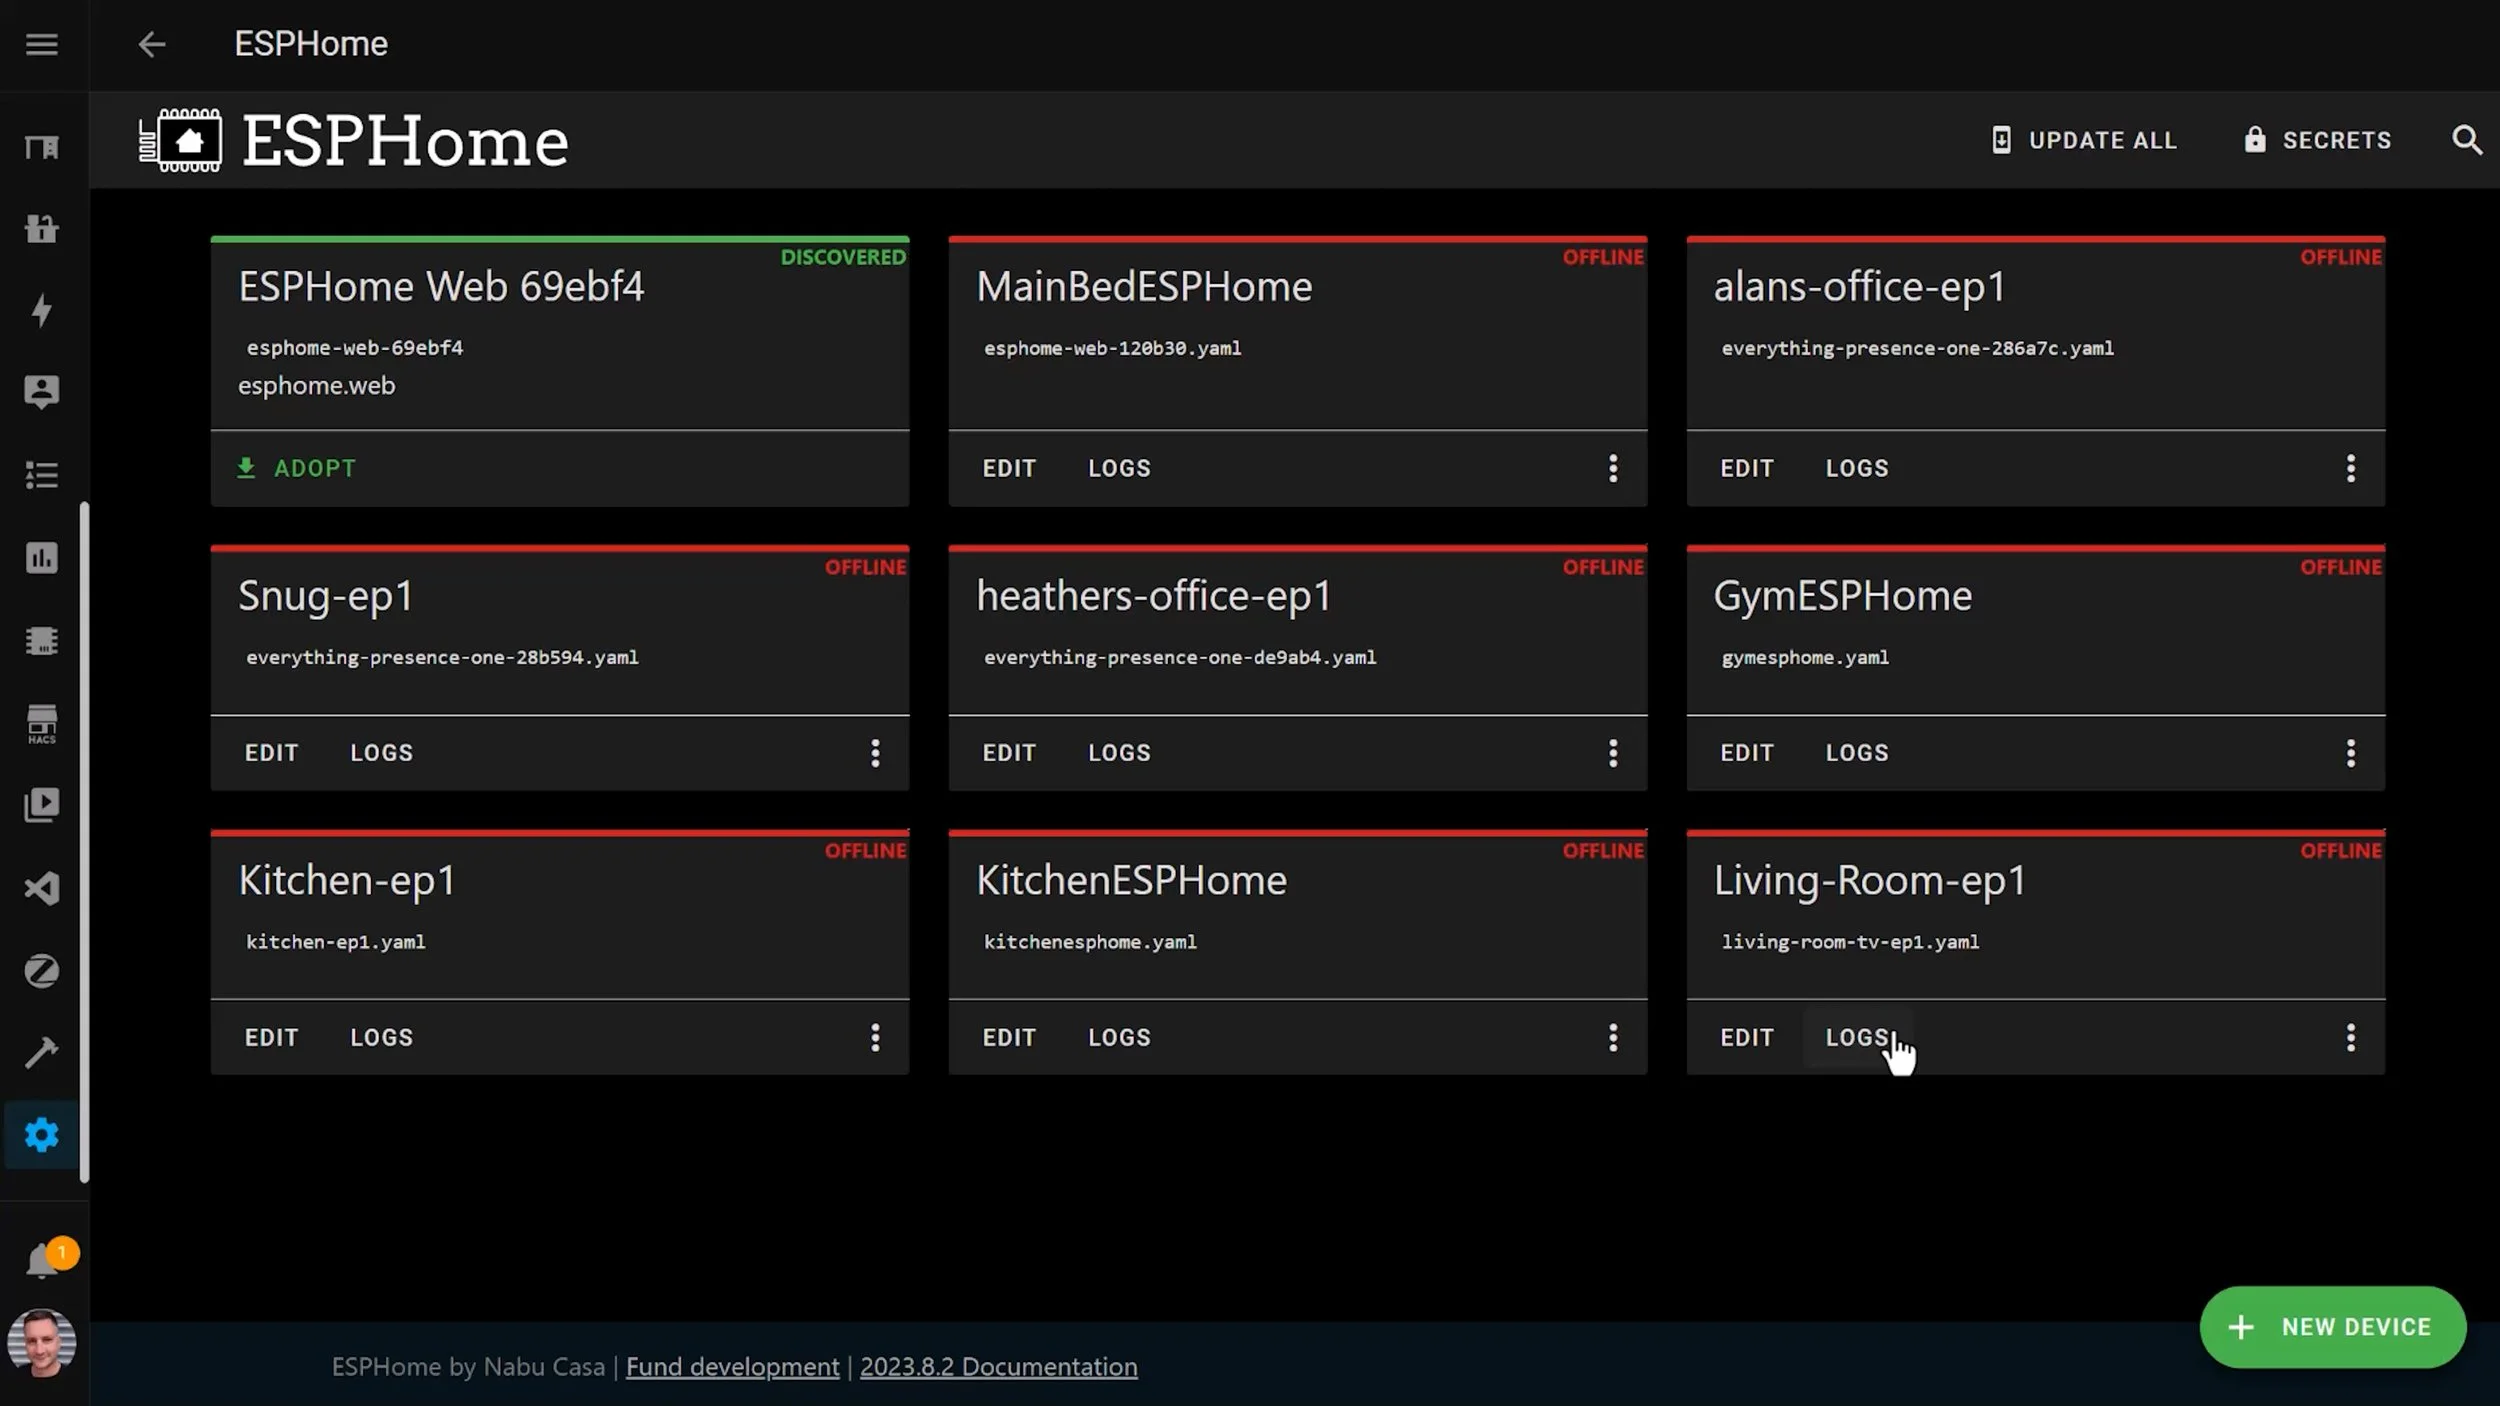Click user profile avatar thumbnail

41,1343
